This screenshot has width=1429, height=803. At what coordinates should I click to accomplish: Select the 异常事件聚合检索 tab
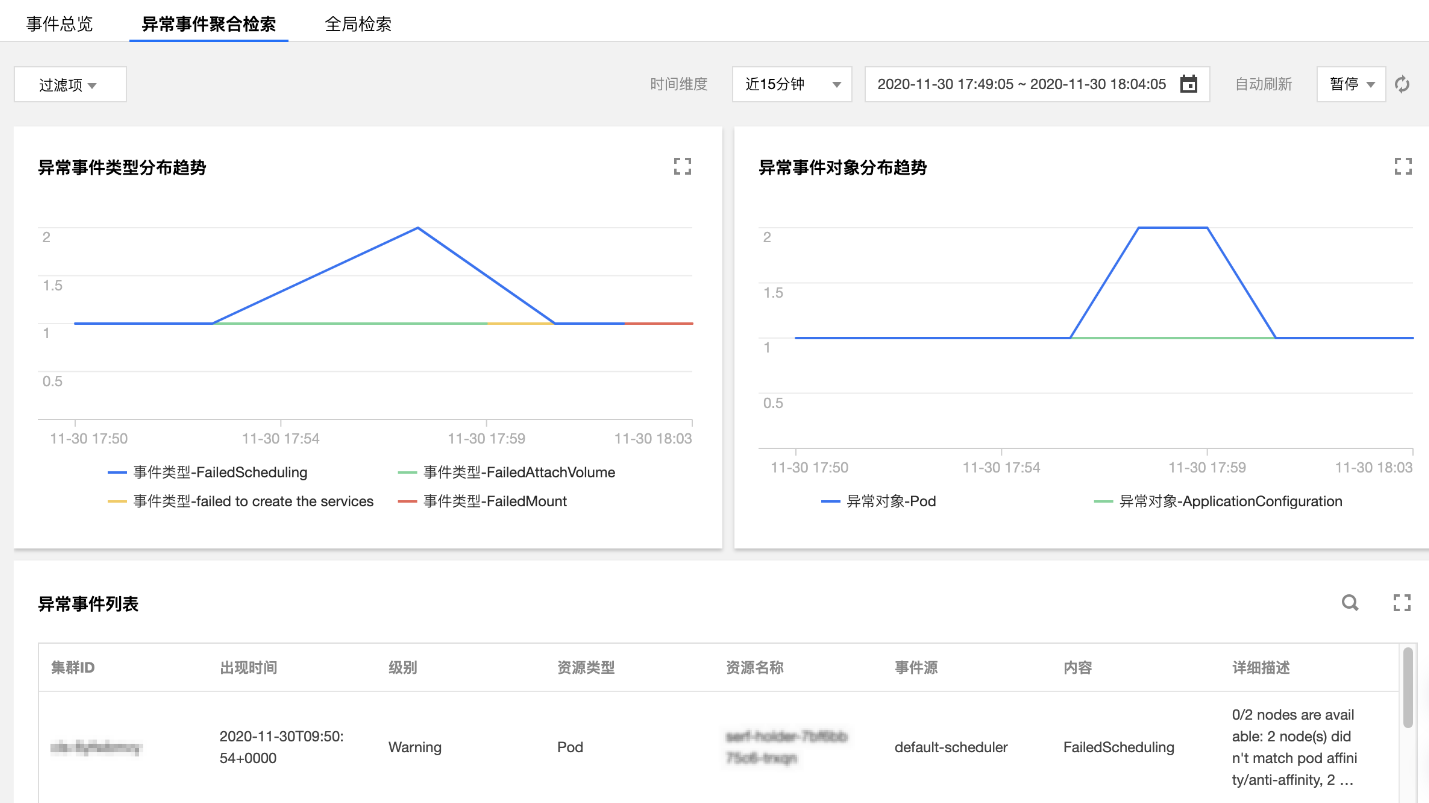(208, 24)
